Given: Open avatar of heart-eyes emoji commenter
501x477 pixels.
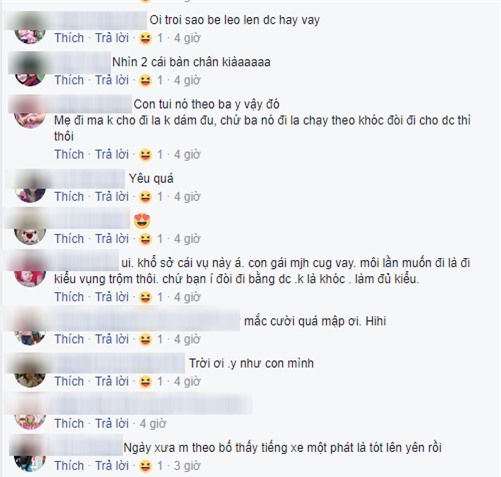Looking at the screenshot, I should click(x=30, y=230).
